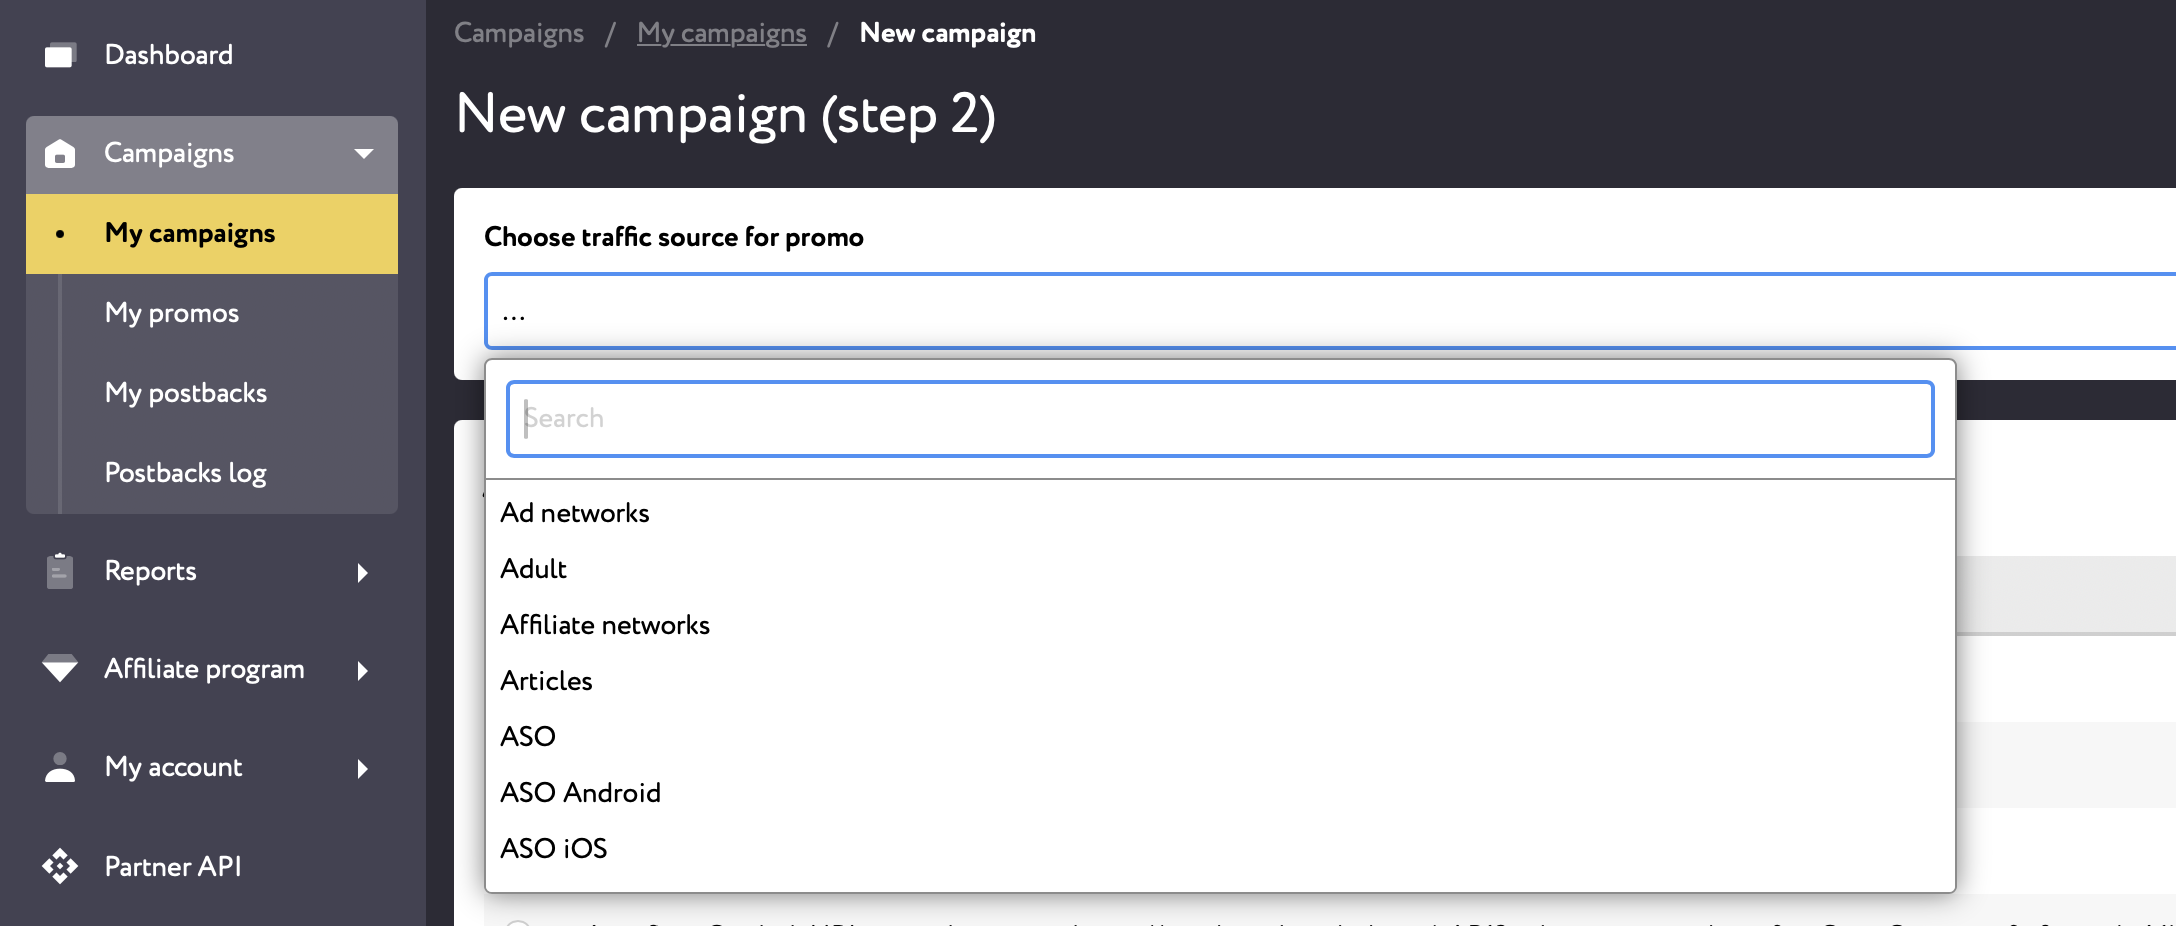Expand the Reports submenu arrow
2176x926 pixels.
(363, 572)
